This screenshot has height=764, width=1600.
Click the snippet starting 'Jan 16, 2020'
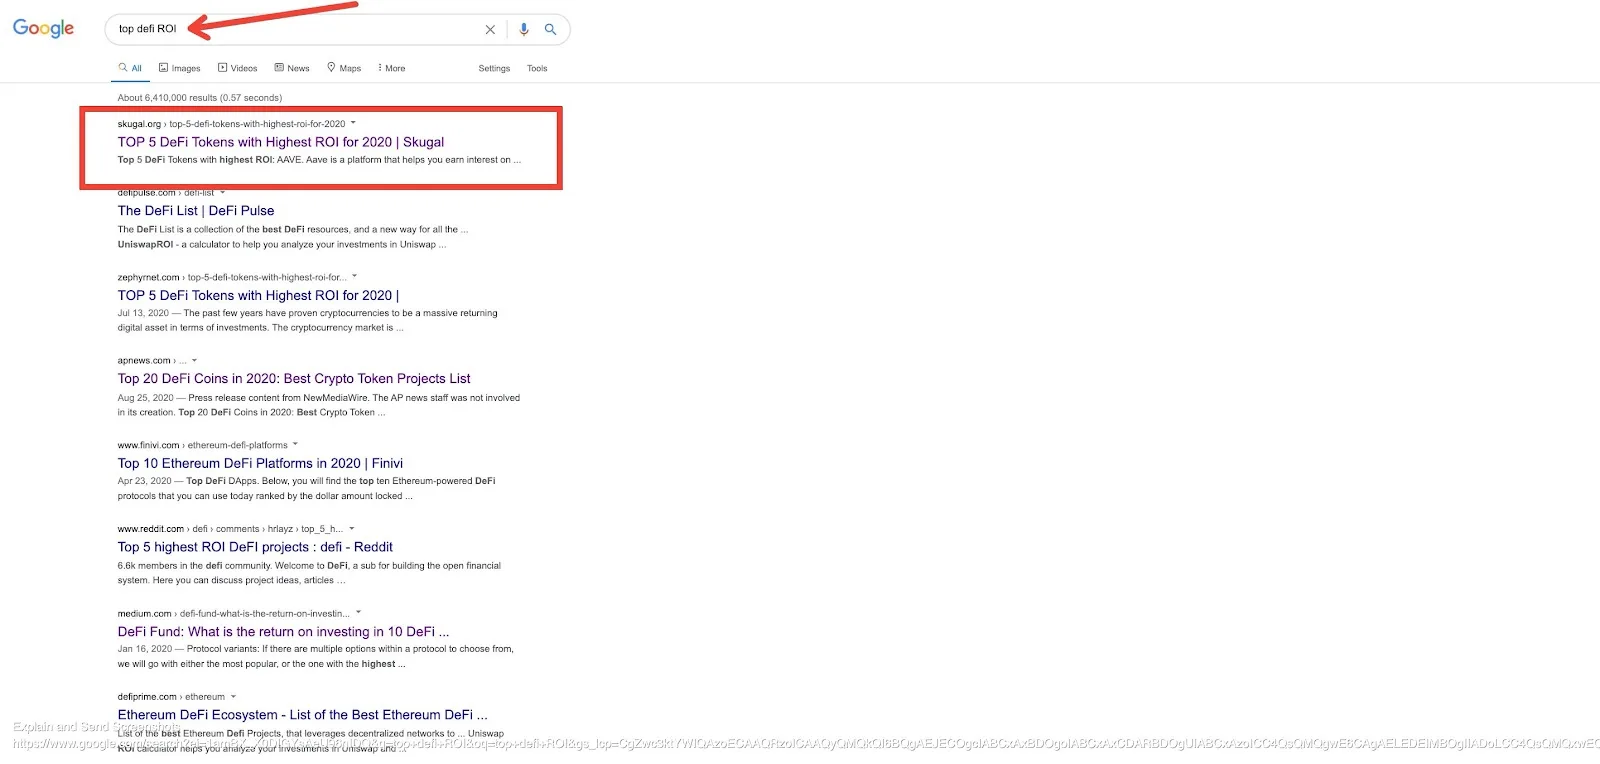315,656
